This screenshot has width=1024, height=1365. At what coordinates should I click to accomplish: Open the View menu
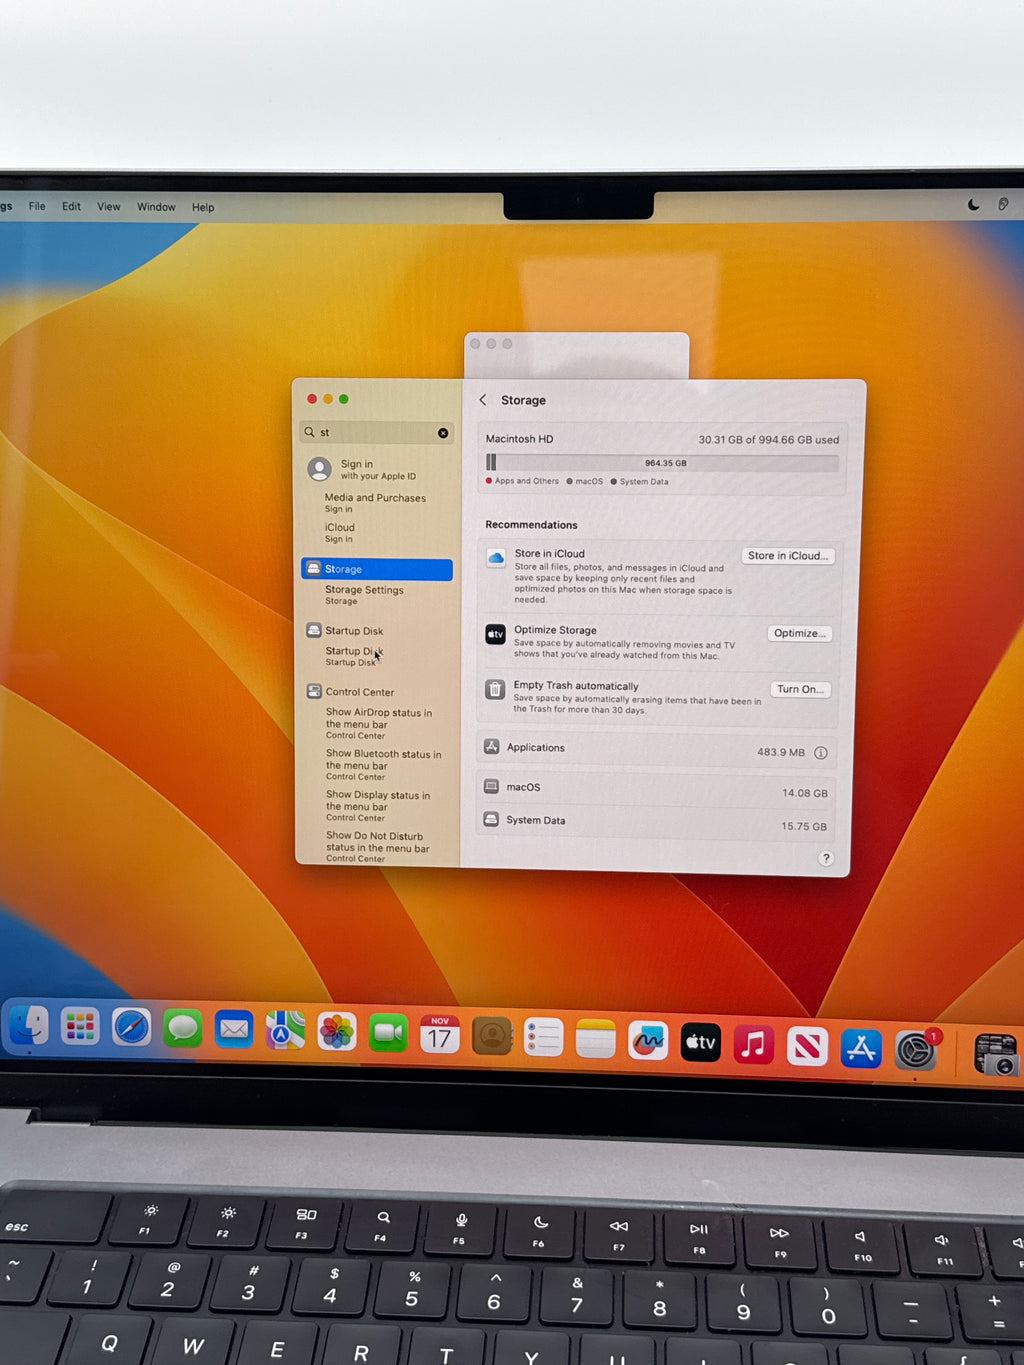tap(108, 207)
